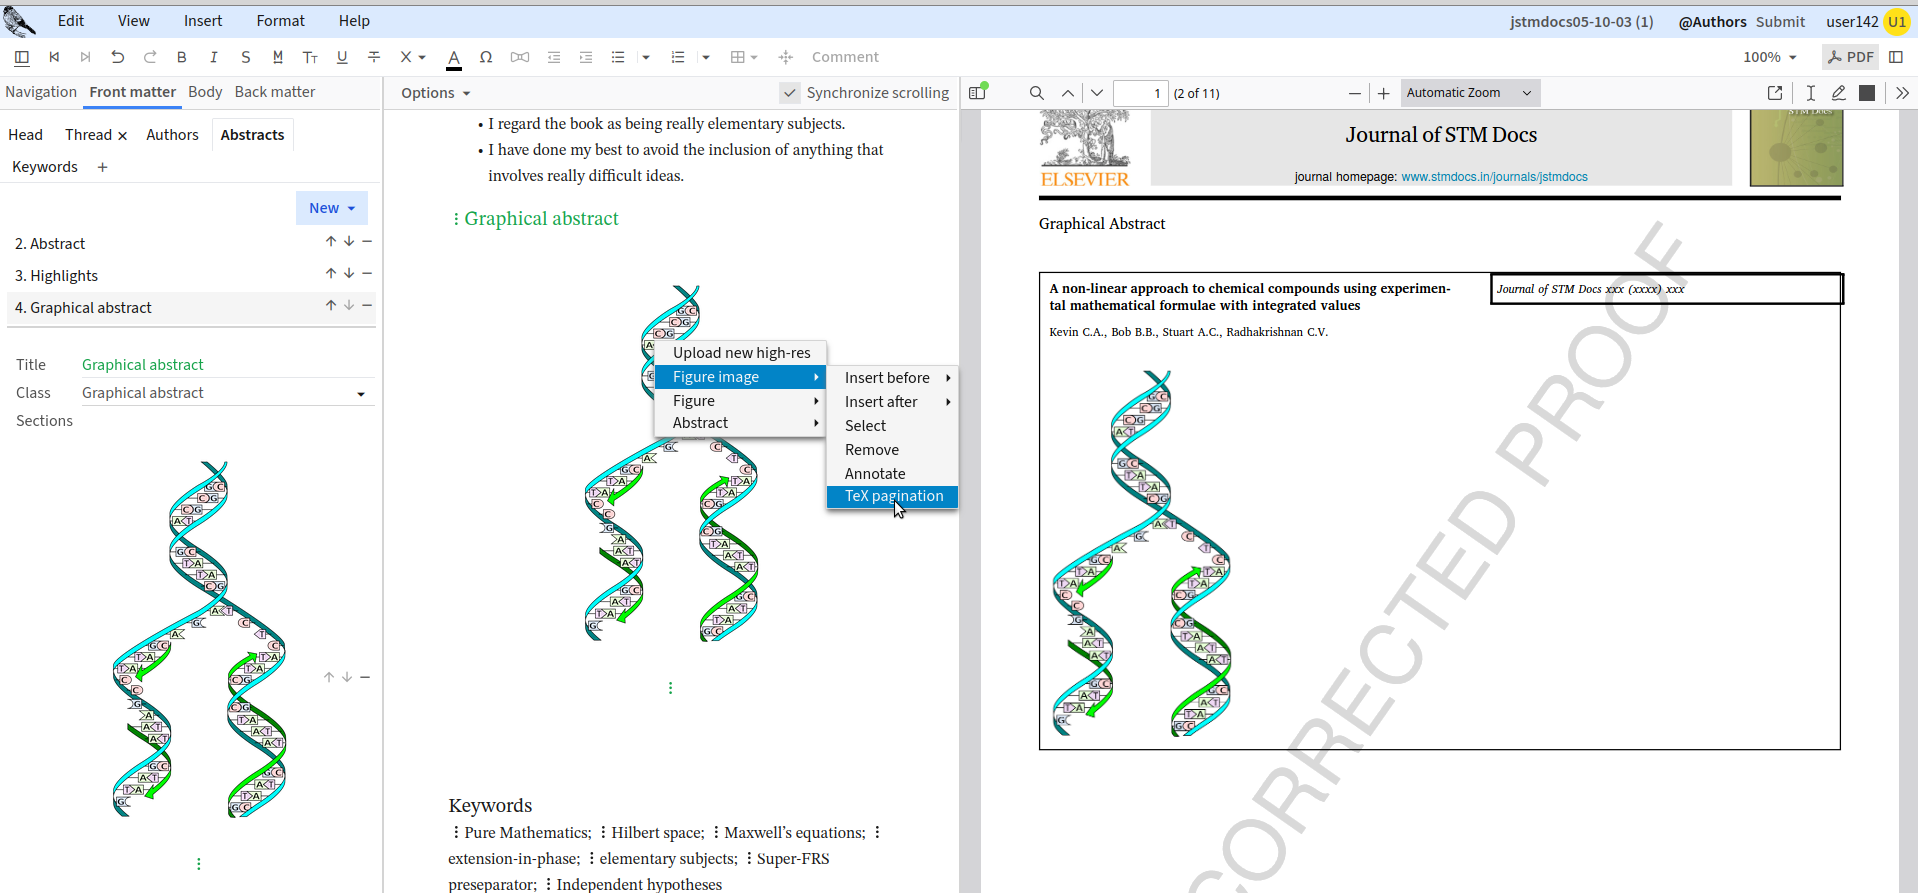Expand the New abstract dropdown
The image size is (1918, 893).
coord(332,208)
